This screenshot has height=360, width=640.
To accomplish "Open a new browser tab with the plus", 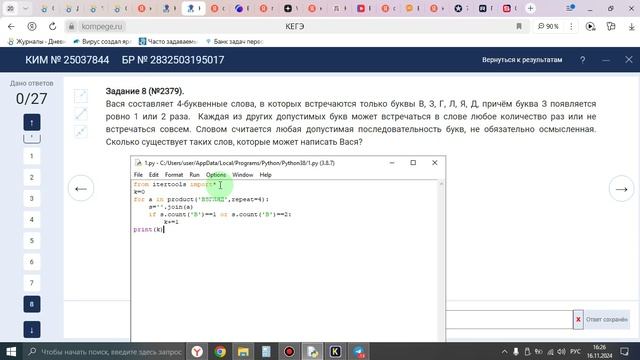I will coord(530,8).
